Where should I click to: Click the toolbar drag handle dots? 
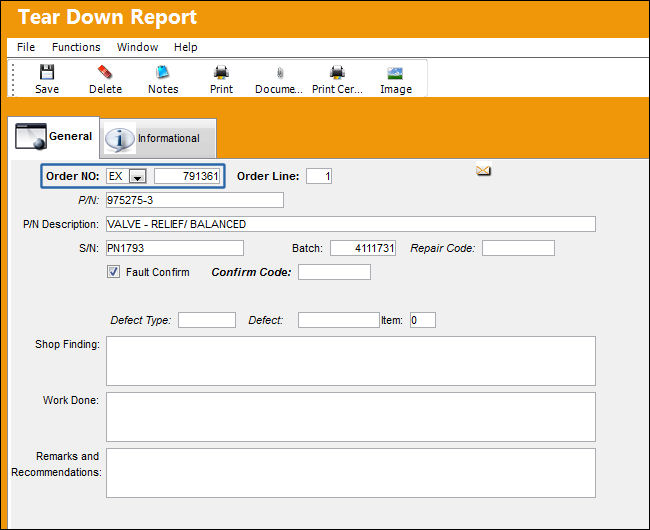(13, 80)
